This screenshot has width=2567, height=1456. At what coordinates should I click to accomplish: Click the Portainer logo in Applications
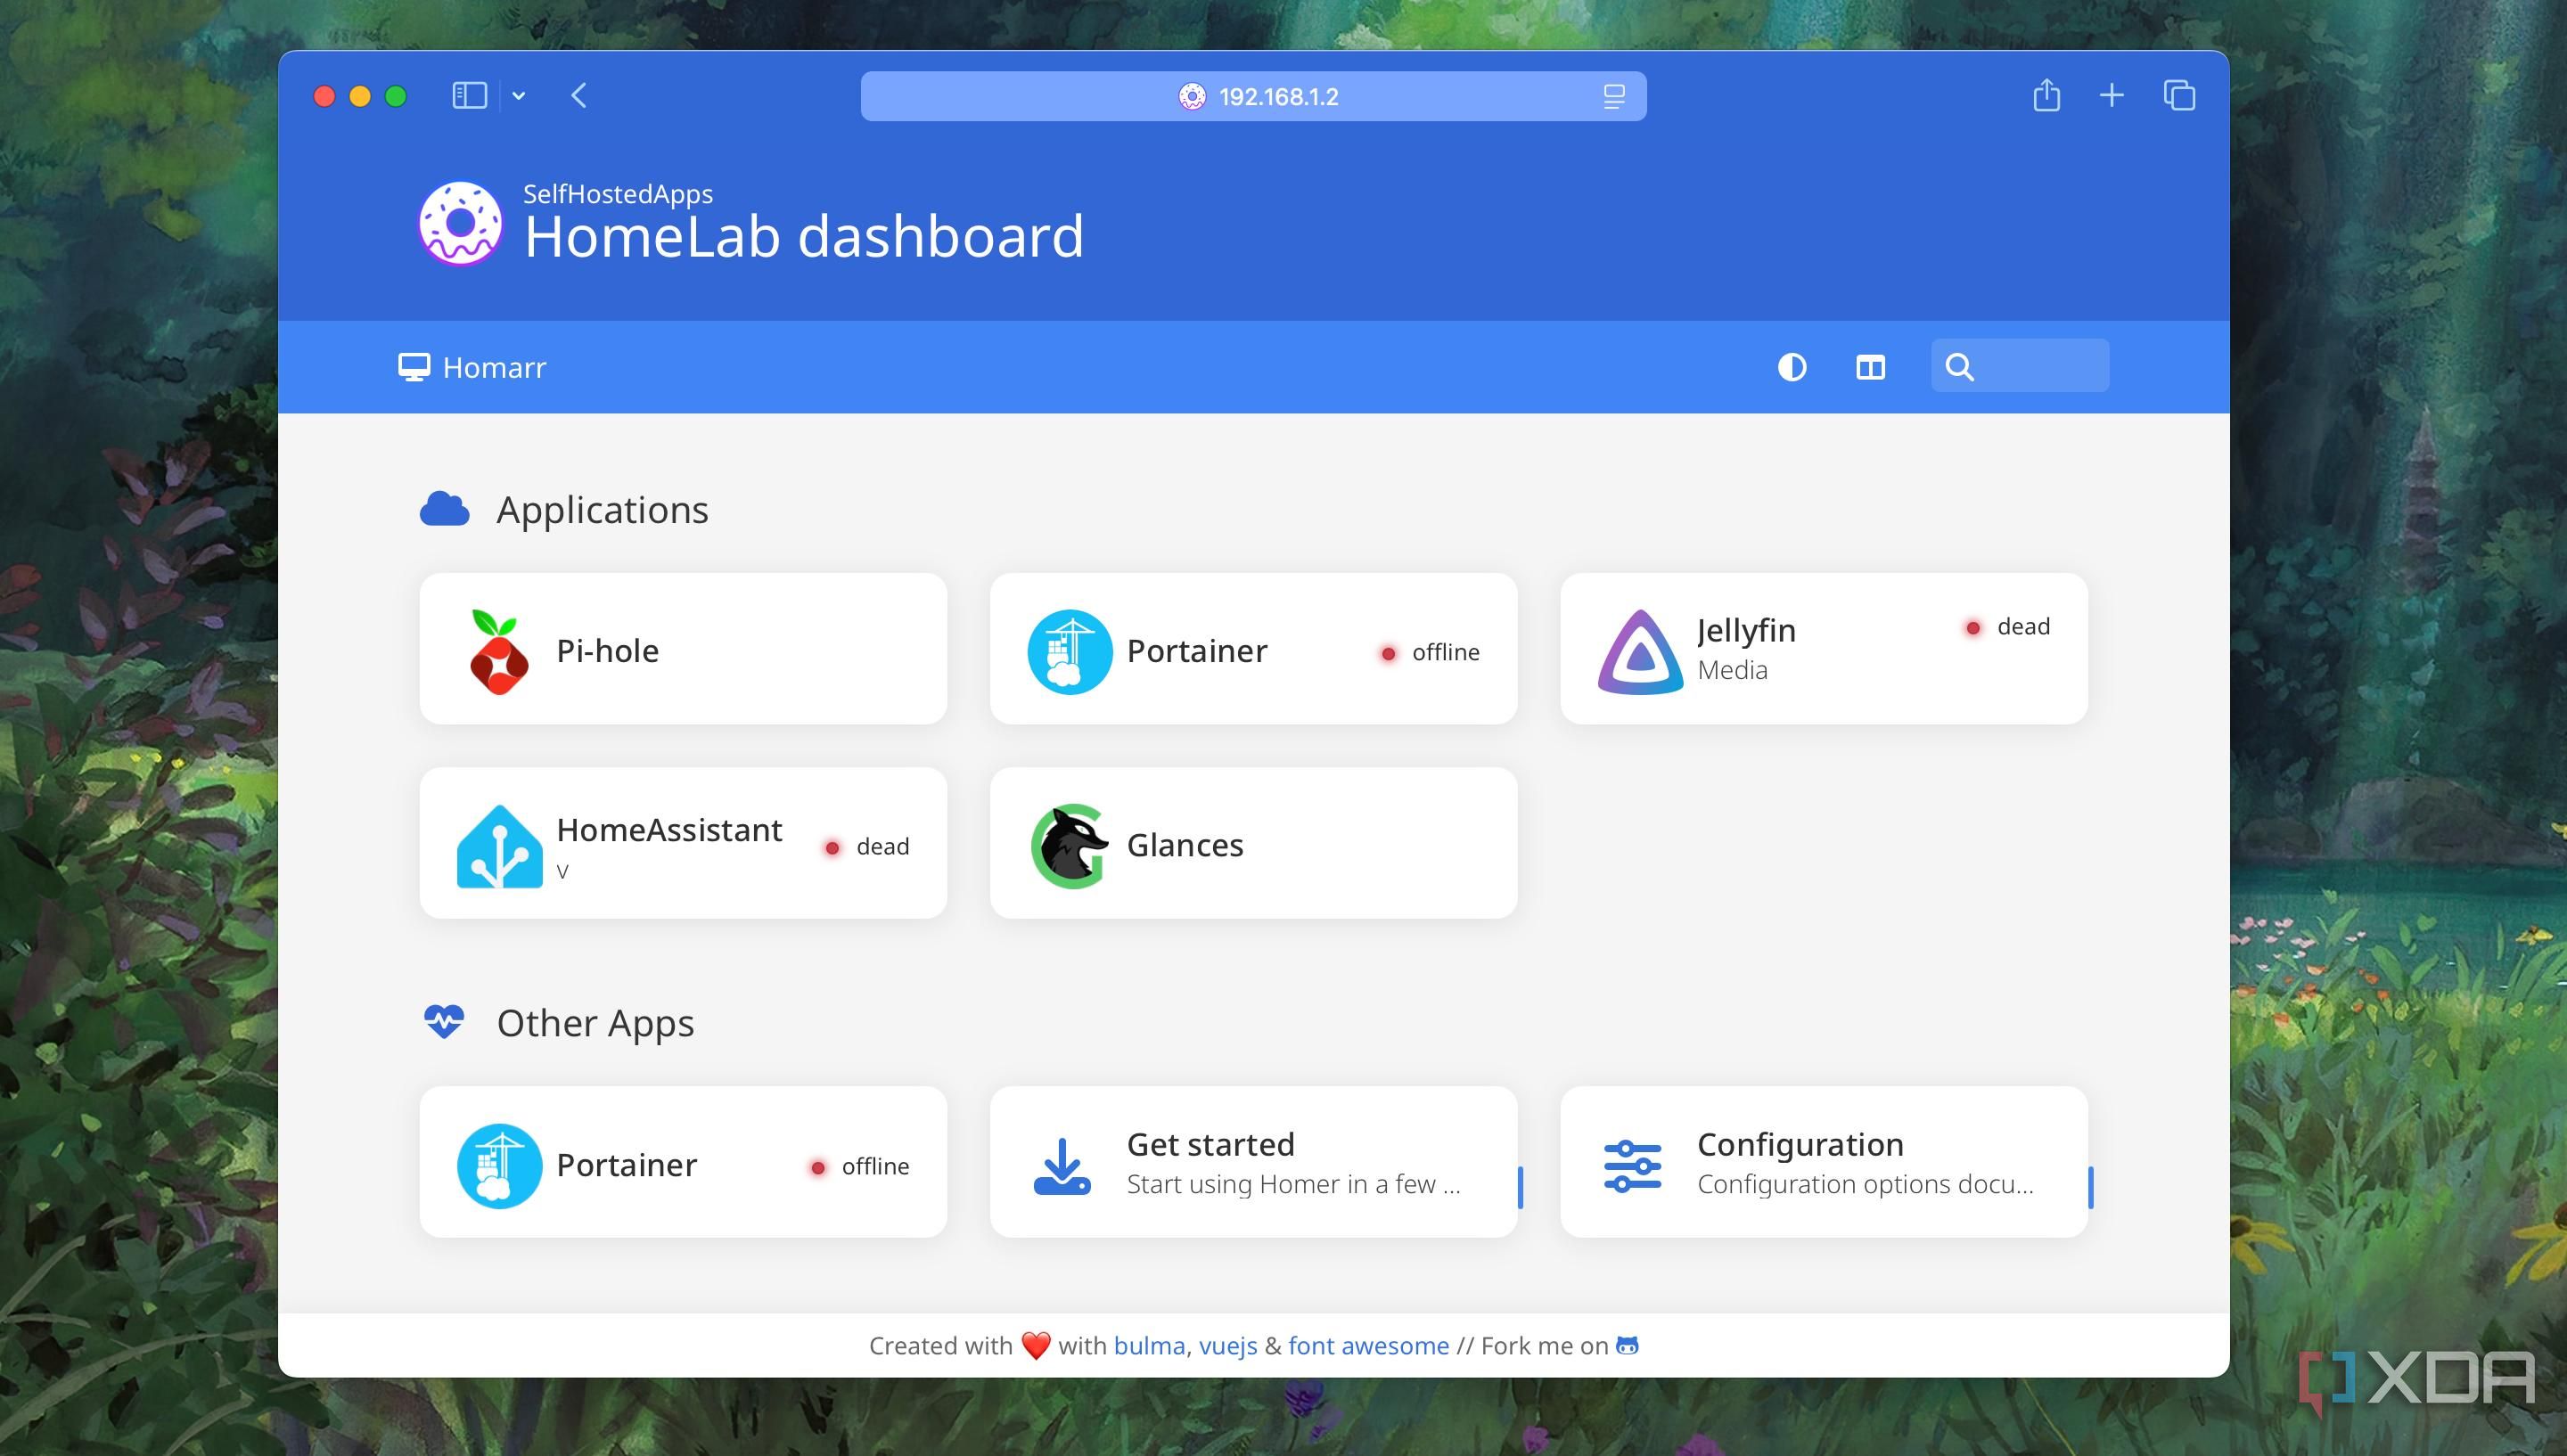1069,651
